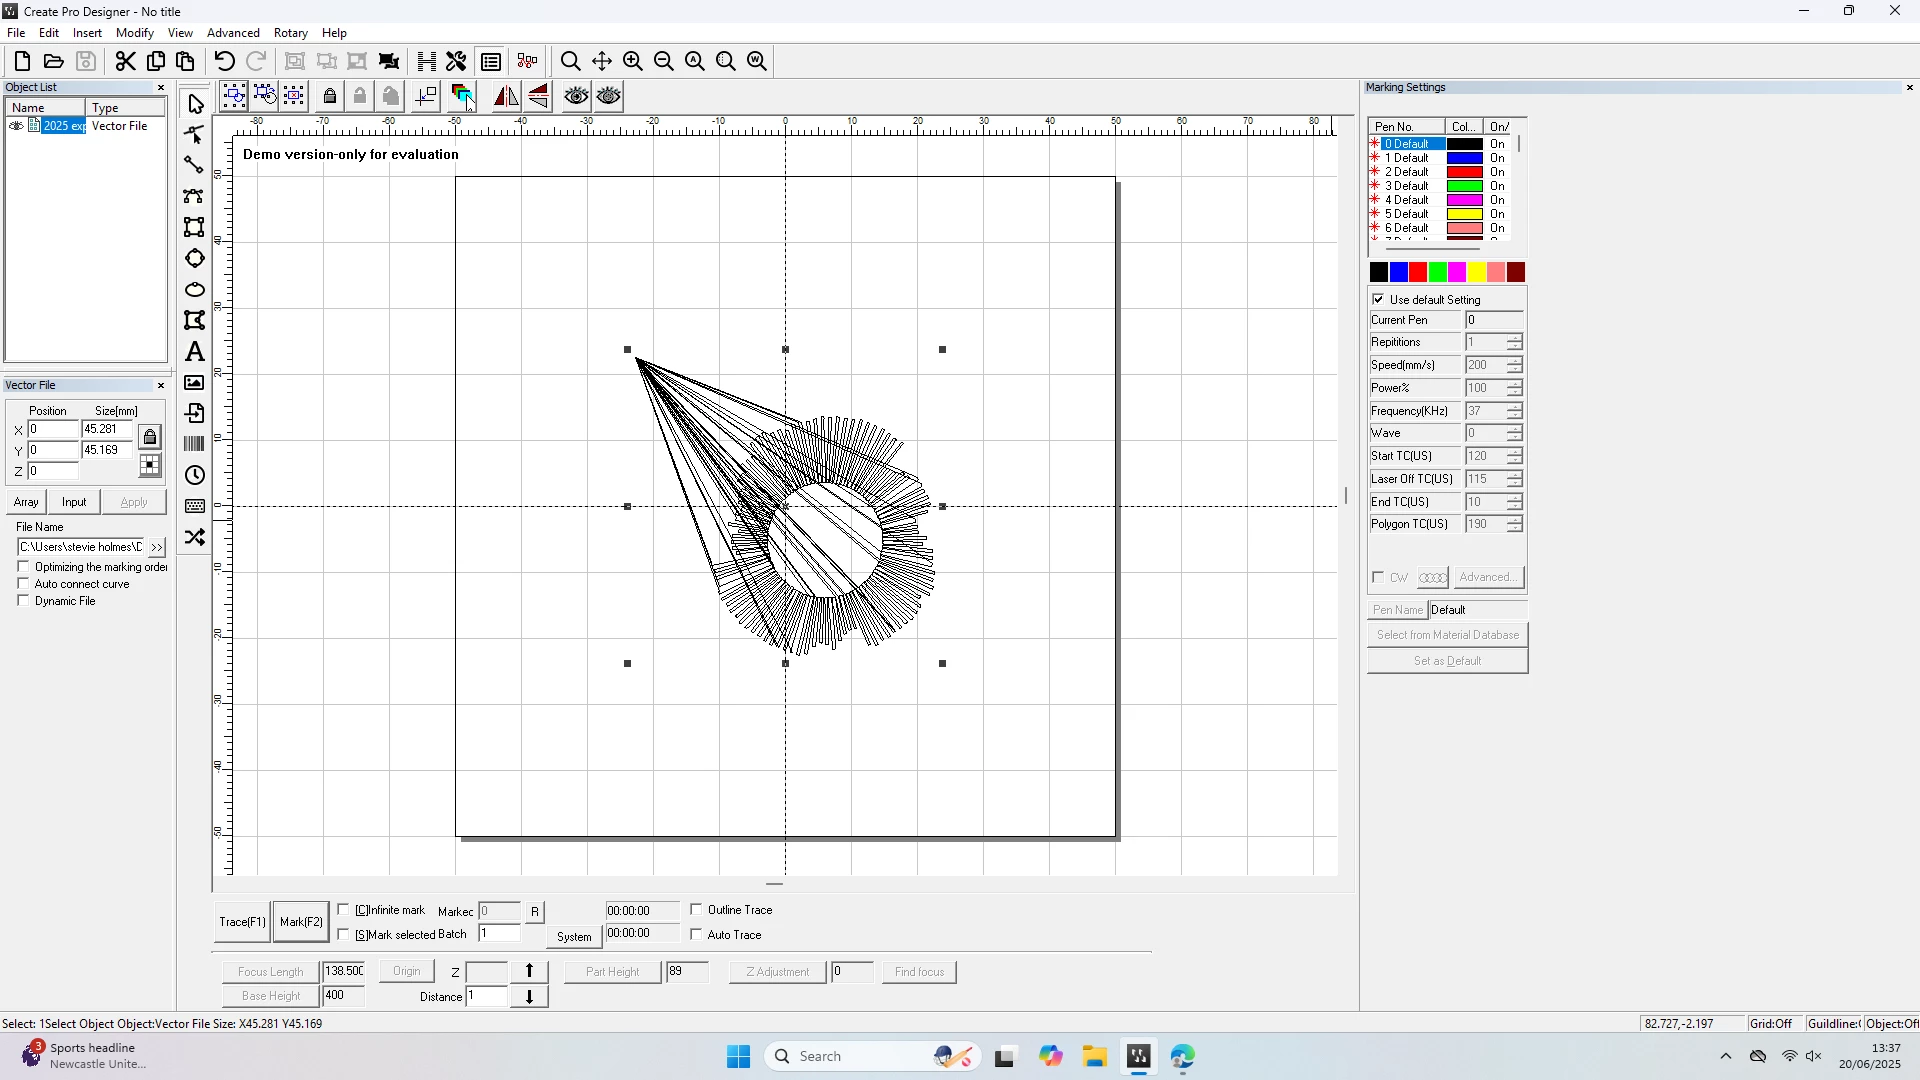Click the horizontal mirror icon

(x=506, y=96)
